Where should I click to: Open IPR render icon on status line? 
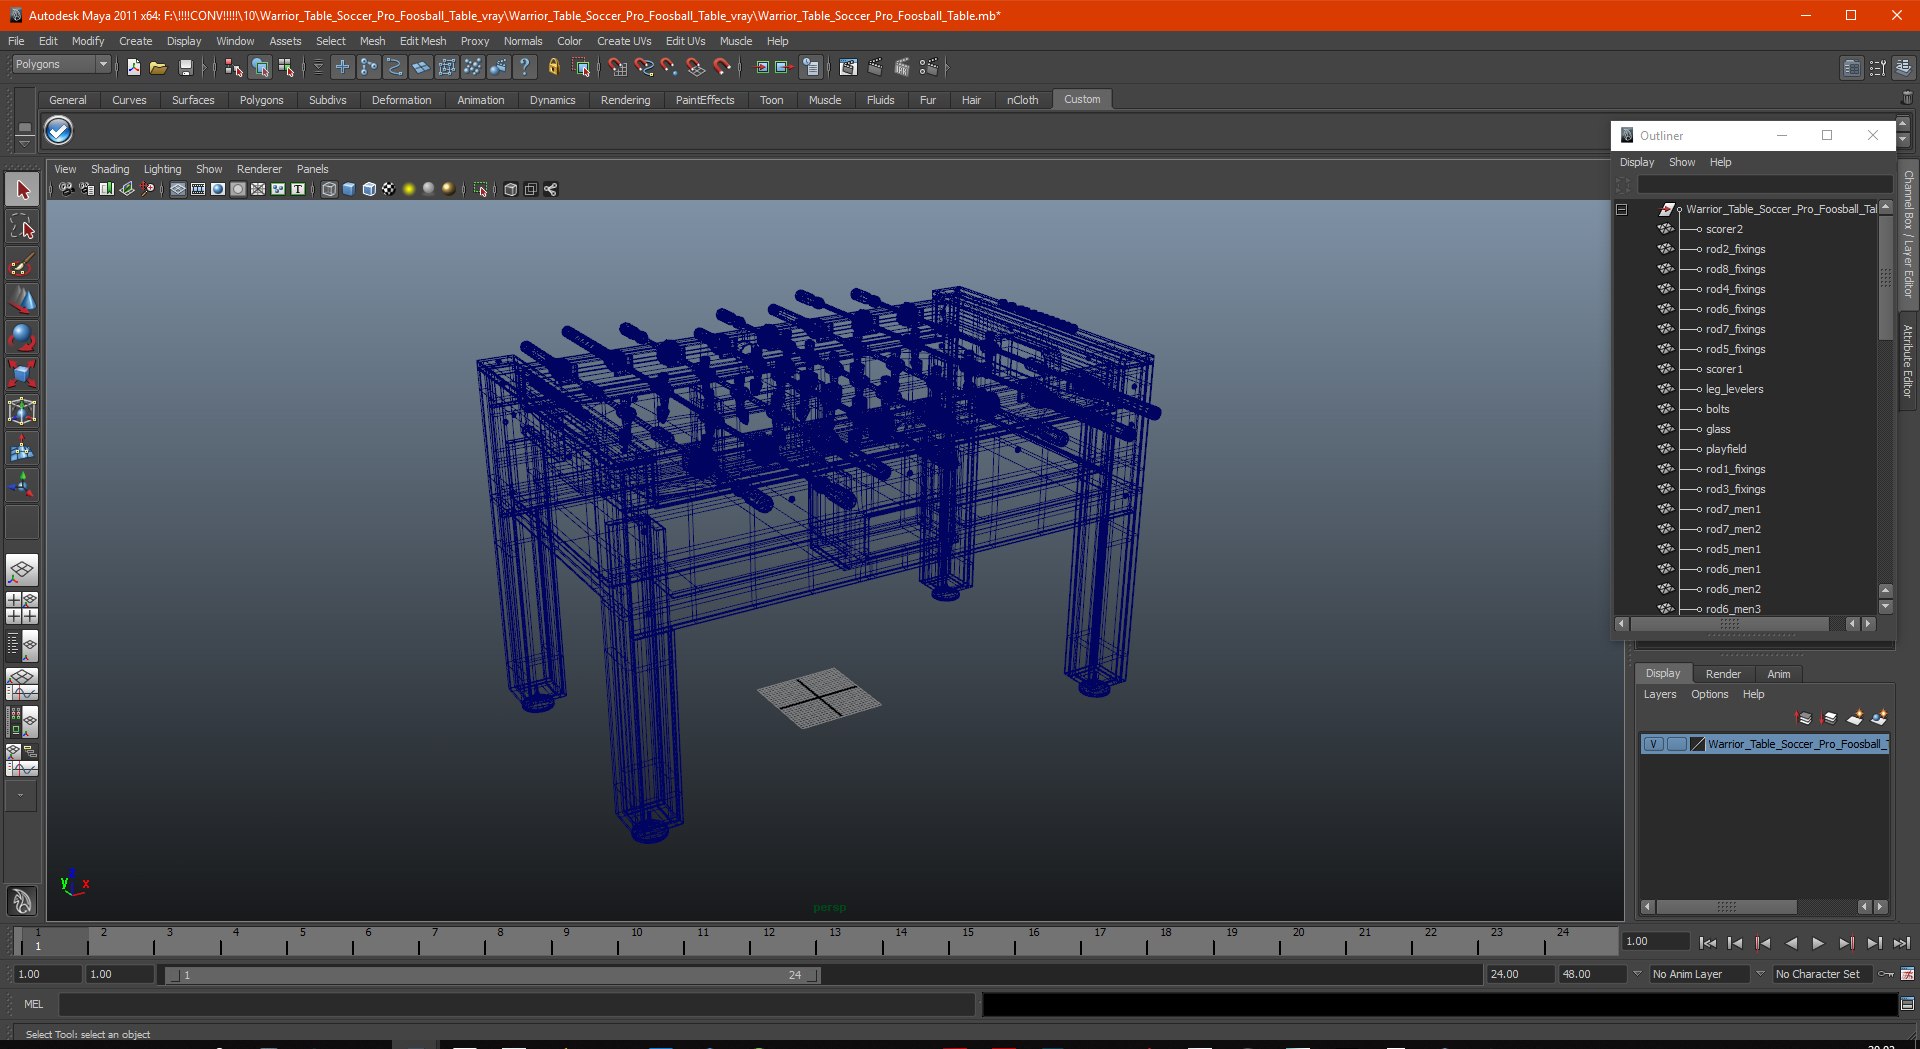coord(902,67)
